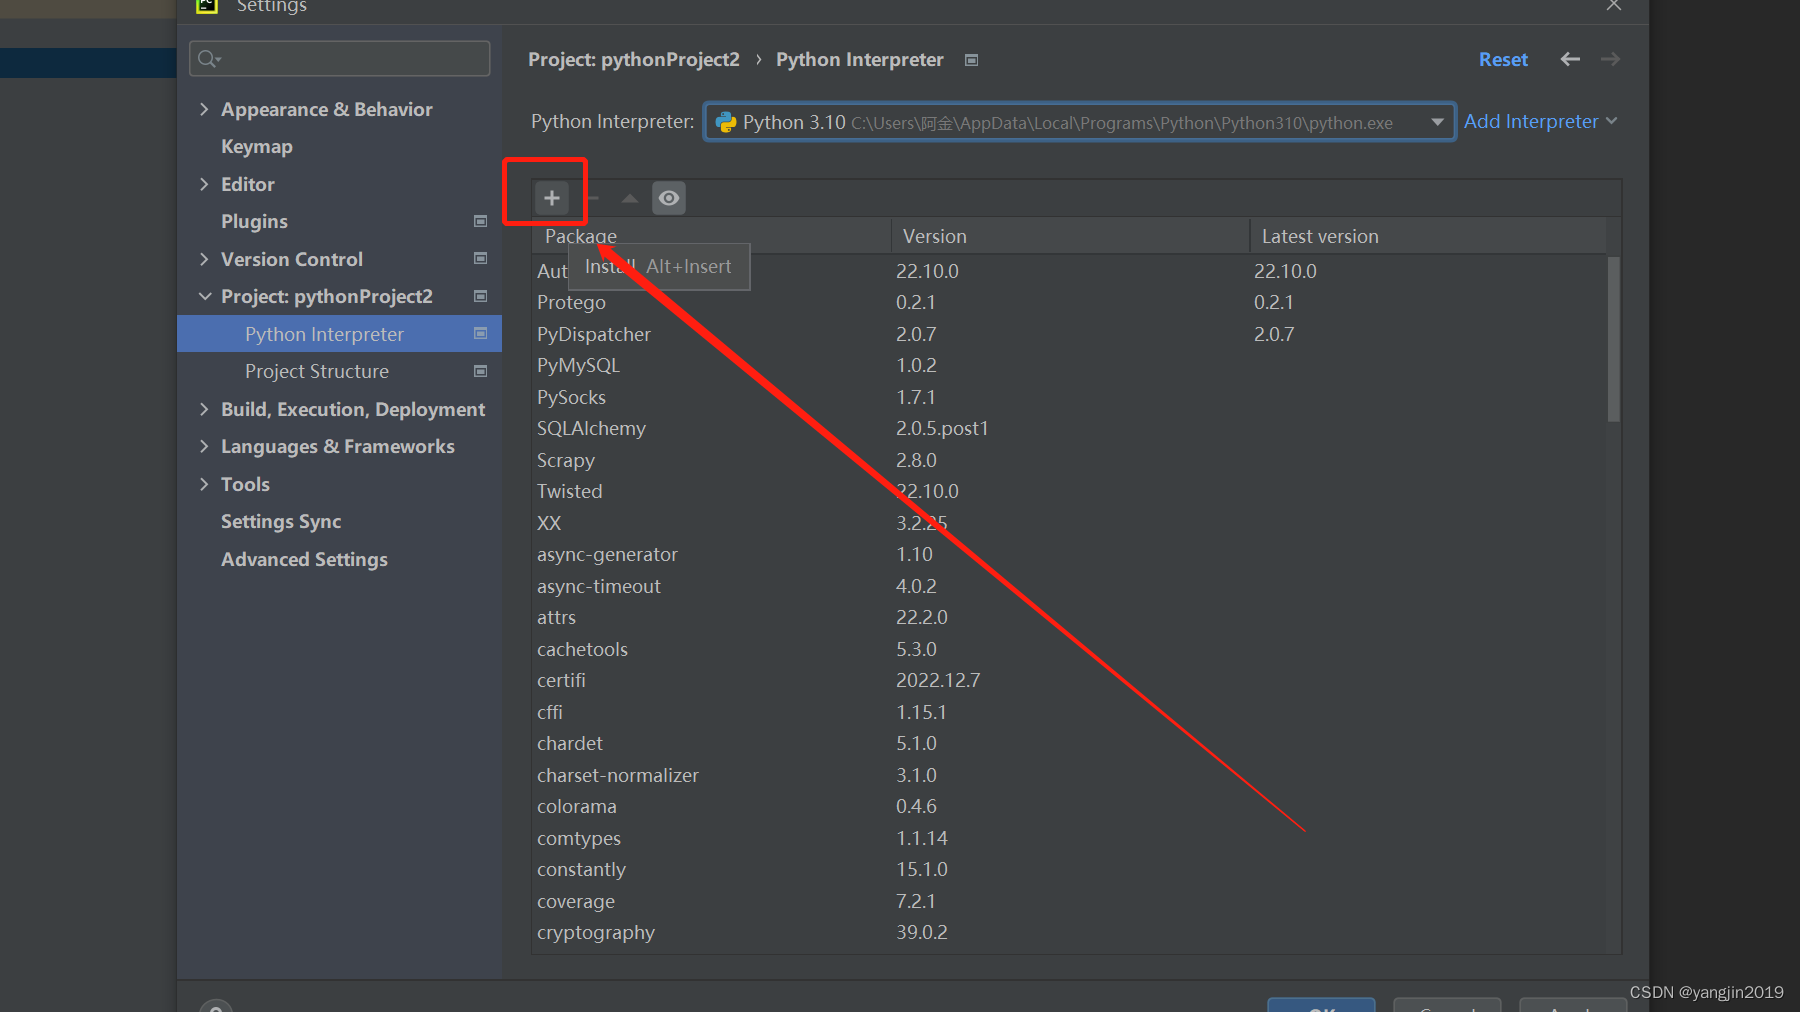
Task: Select the colorama package row
Action: (1069, 806)
